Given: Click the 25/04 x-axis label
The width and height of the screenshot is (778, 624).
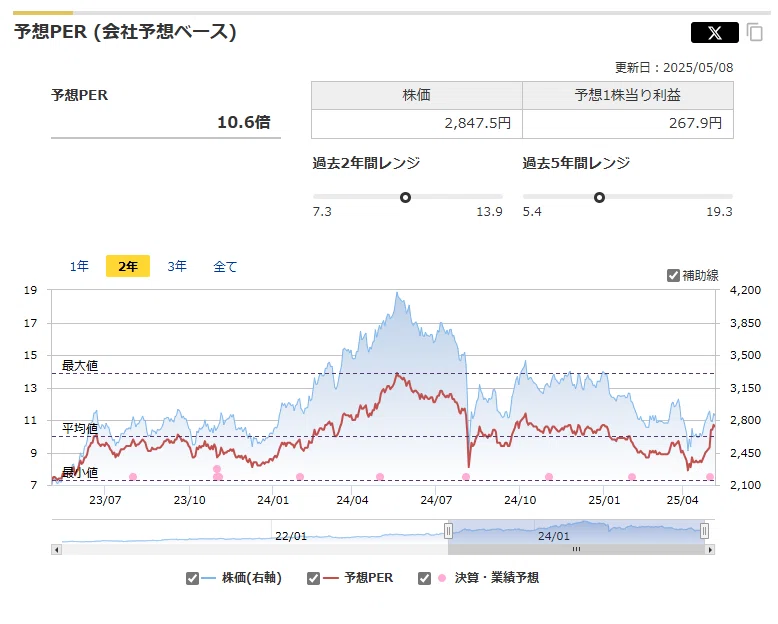Looking at the screenshot, I should [x=682, y=500].
